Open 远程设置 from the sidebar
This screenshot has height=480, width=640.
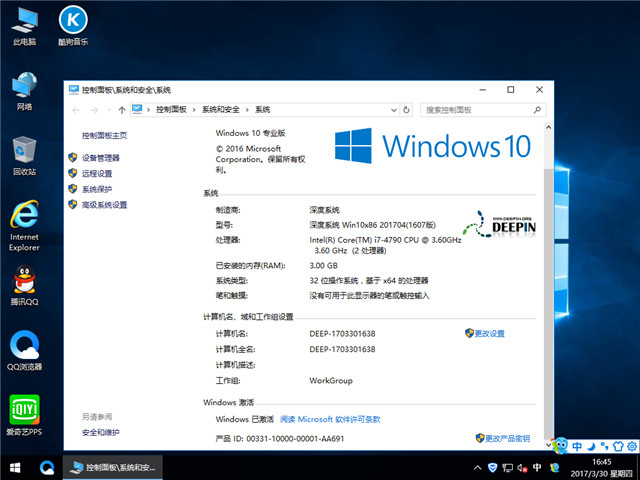tap(97, 173)
